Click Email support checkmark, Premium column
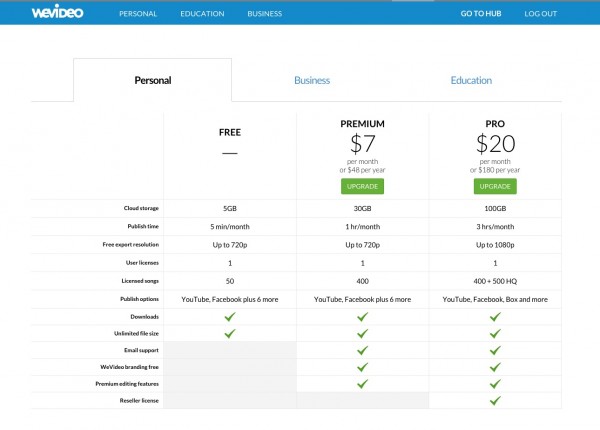This screenshot has width=600, height=430. 362,350
